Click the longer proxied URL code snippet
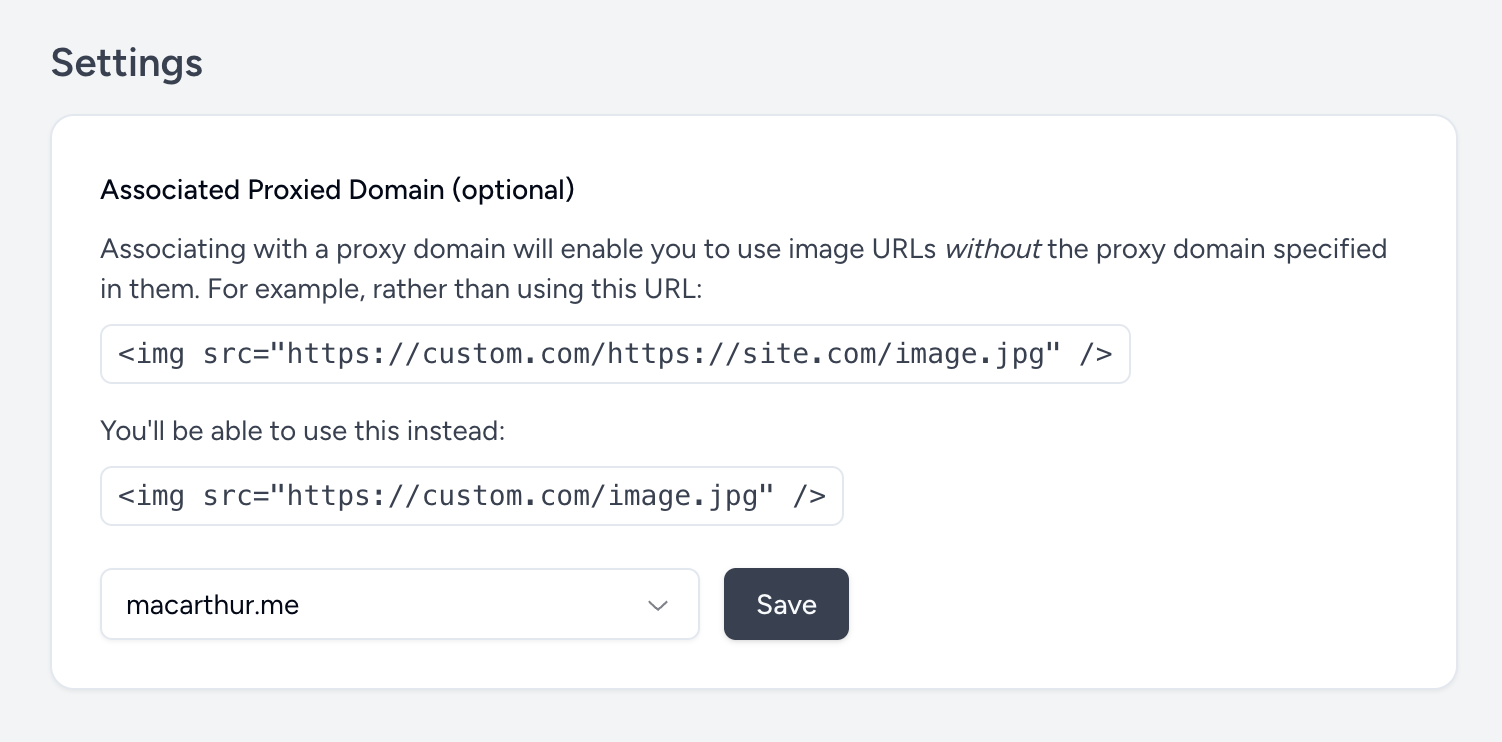Viewport: 1502px width, 742px height. coord(614,354)
